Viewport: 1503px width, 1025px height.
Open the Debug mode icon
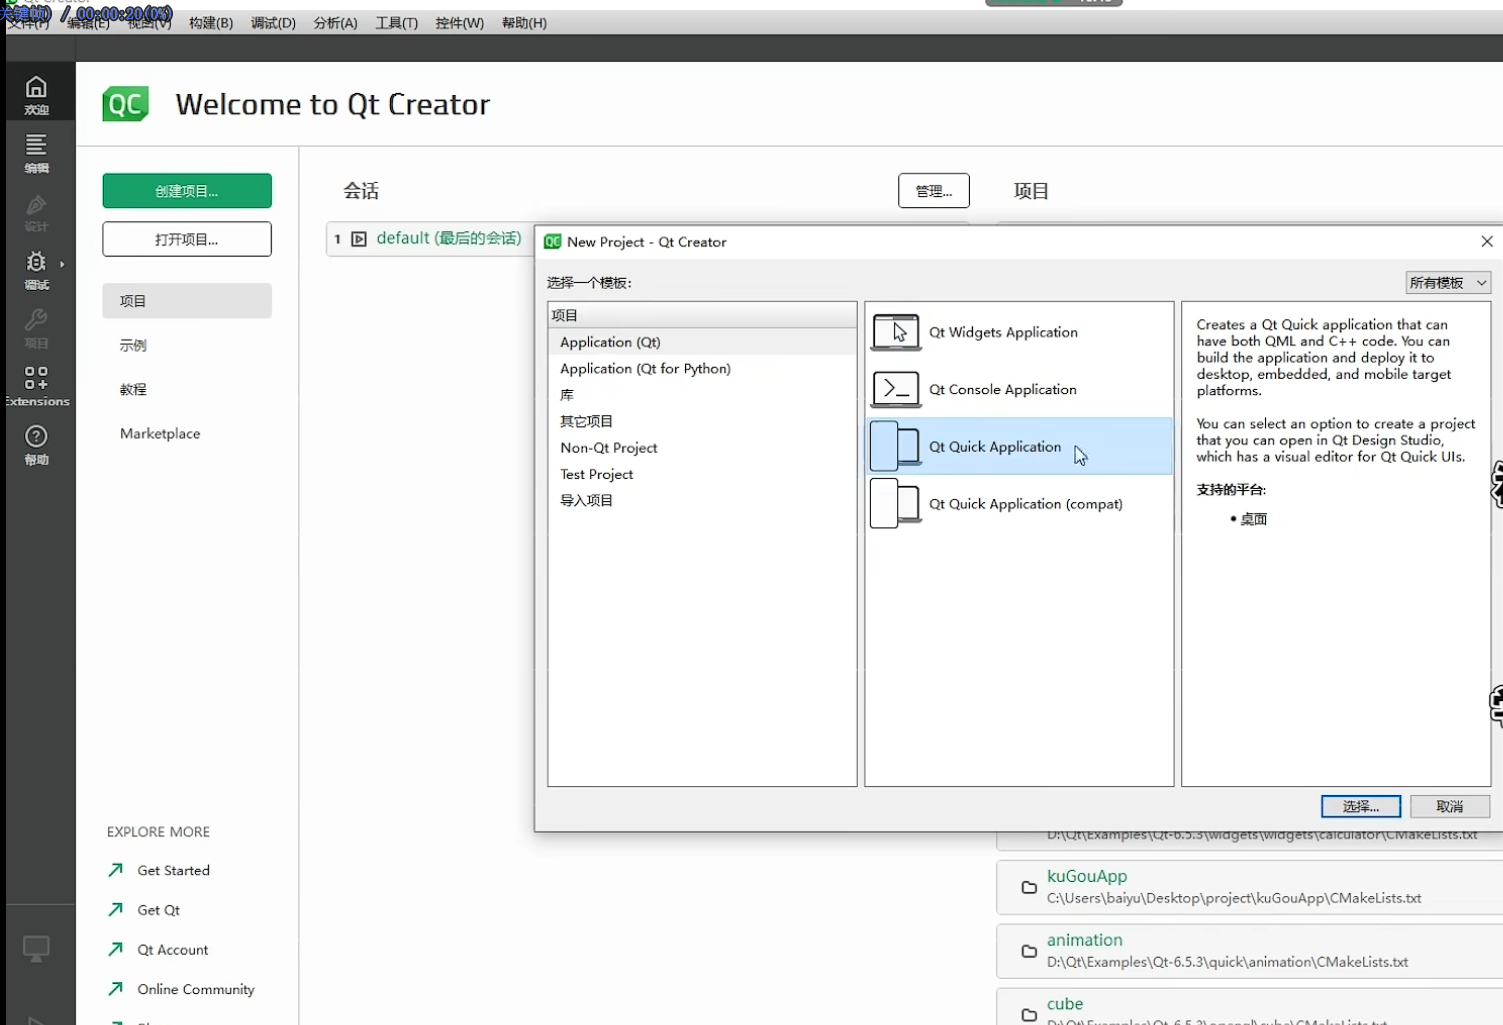pyautogui.click(x=36, y=269)
